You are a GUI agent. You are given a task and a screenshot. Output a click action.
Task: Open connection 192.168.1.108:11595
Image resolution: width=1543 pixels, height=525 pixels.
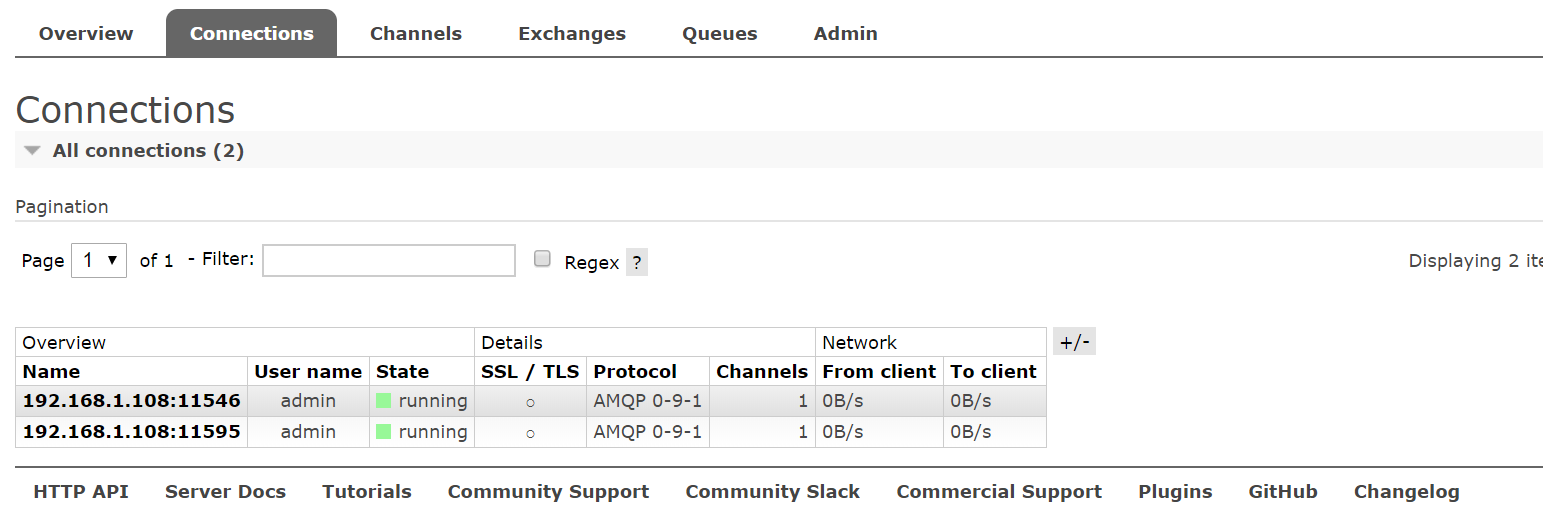[x=131, y=432]
